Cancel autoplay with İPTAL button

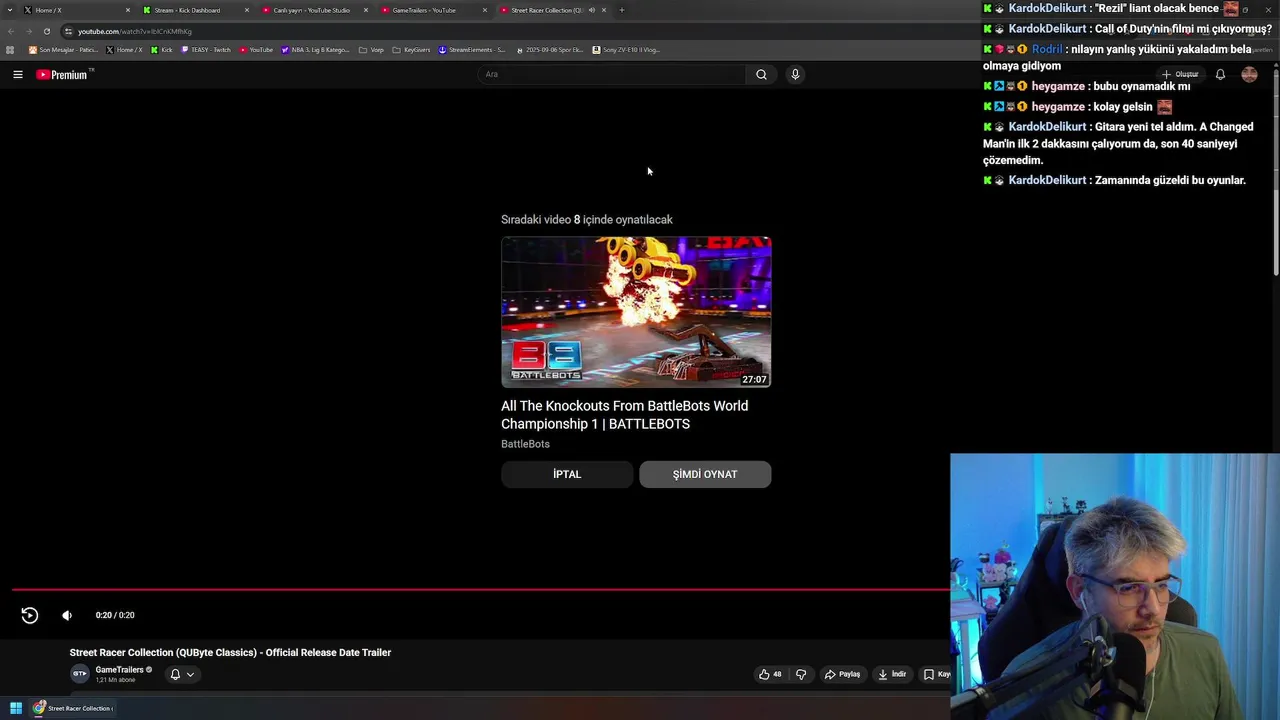coord(567,474)
